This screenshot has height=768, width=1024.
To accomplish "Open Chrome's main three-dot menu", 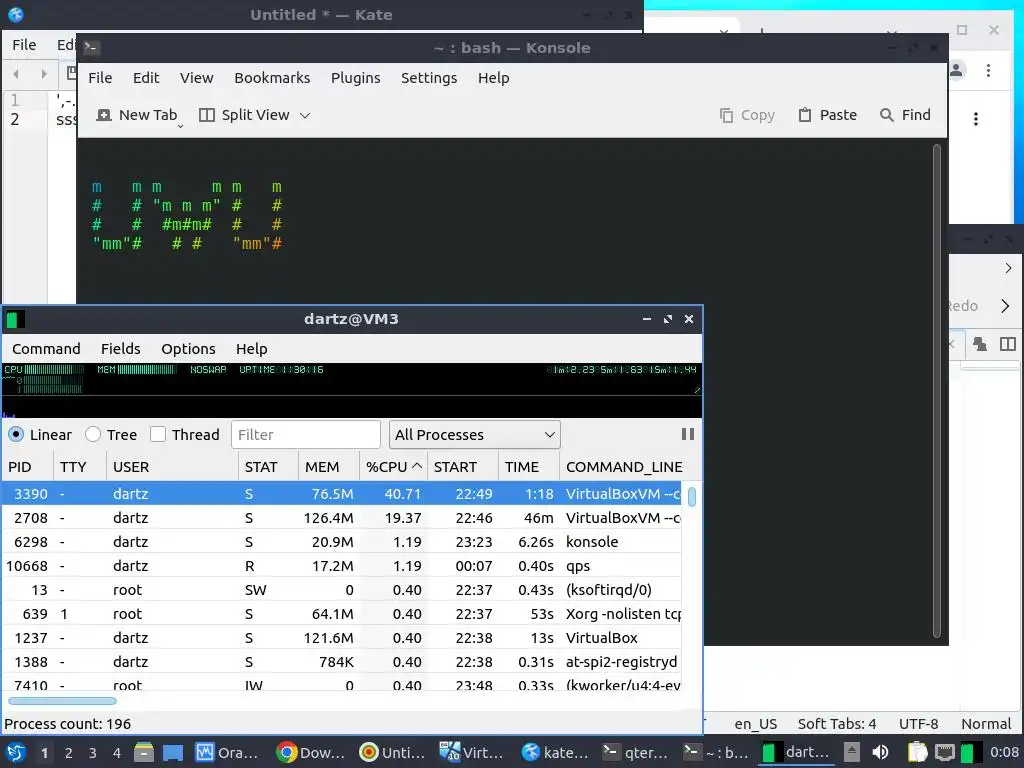I will pos(988,70).
